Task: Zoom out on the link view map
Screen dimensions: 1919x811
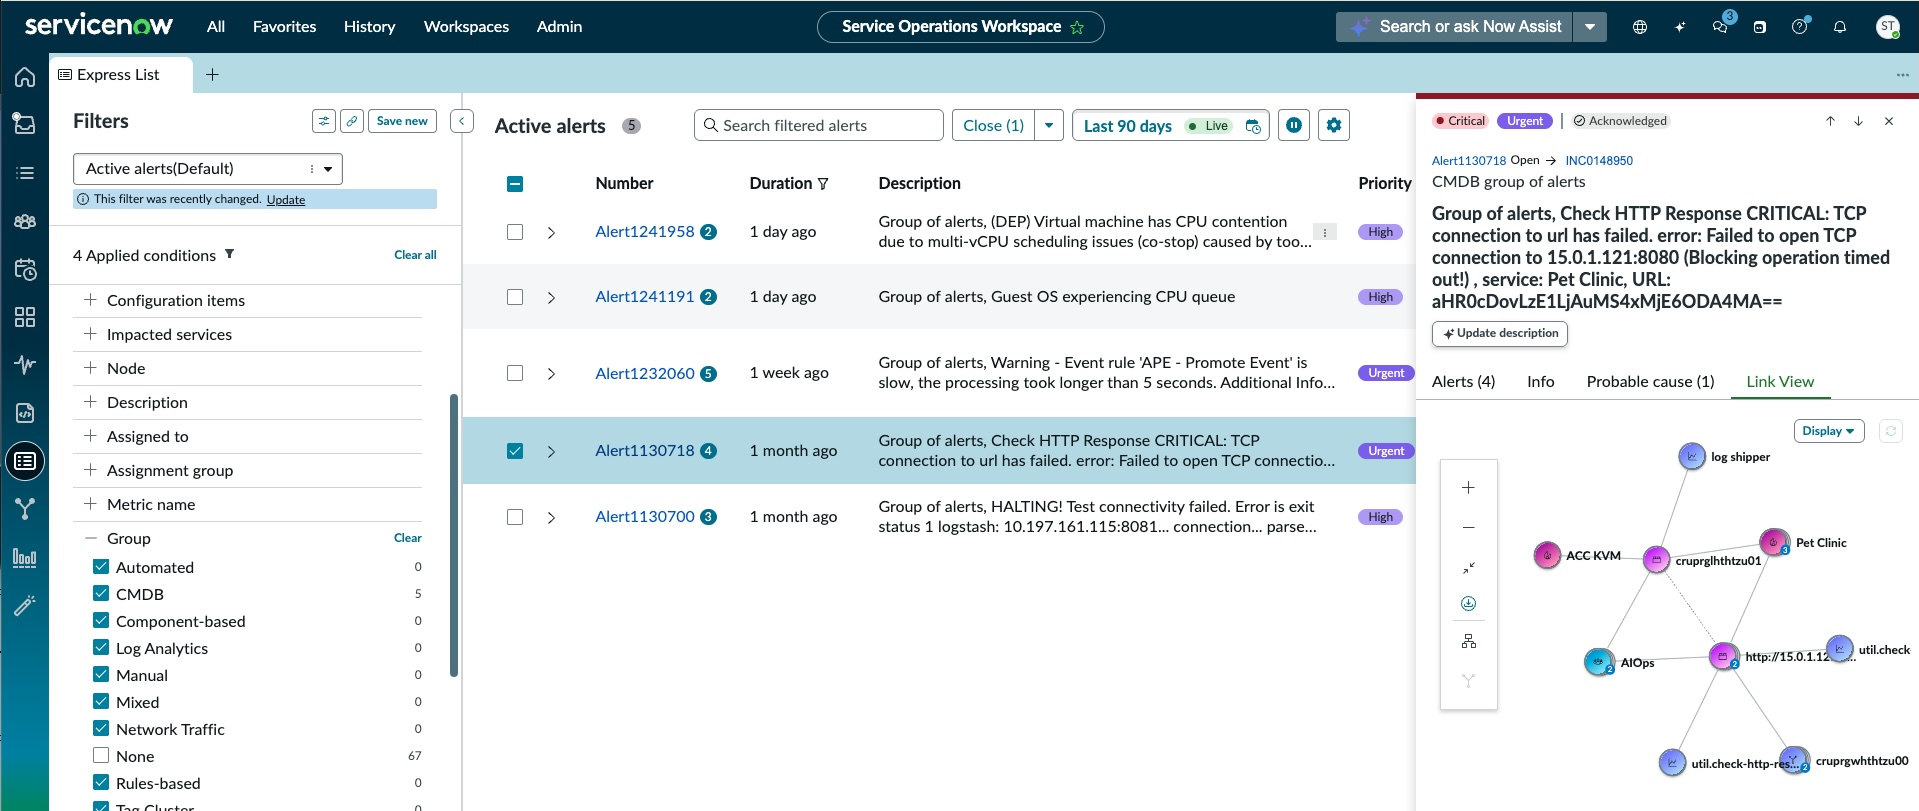Action: click(x=1468, y=527)
